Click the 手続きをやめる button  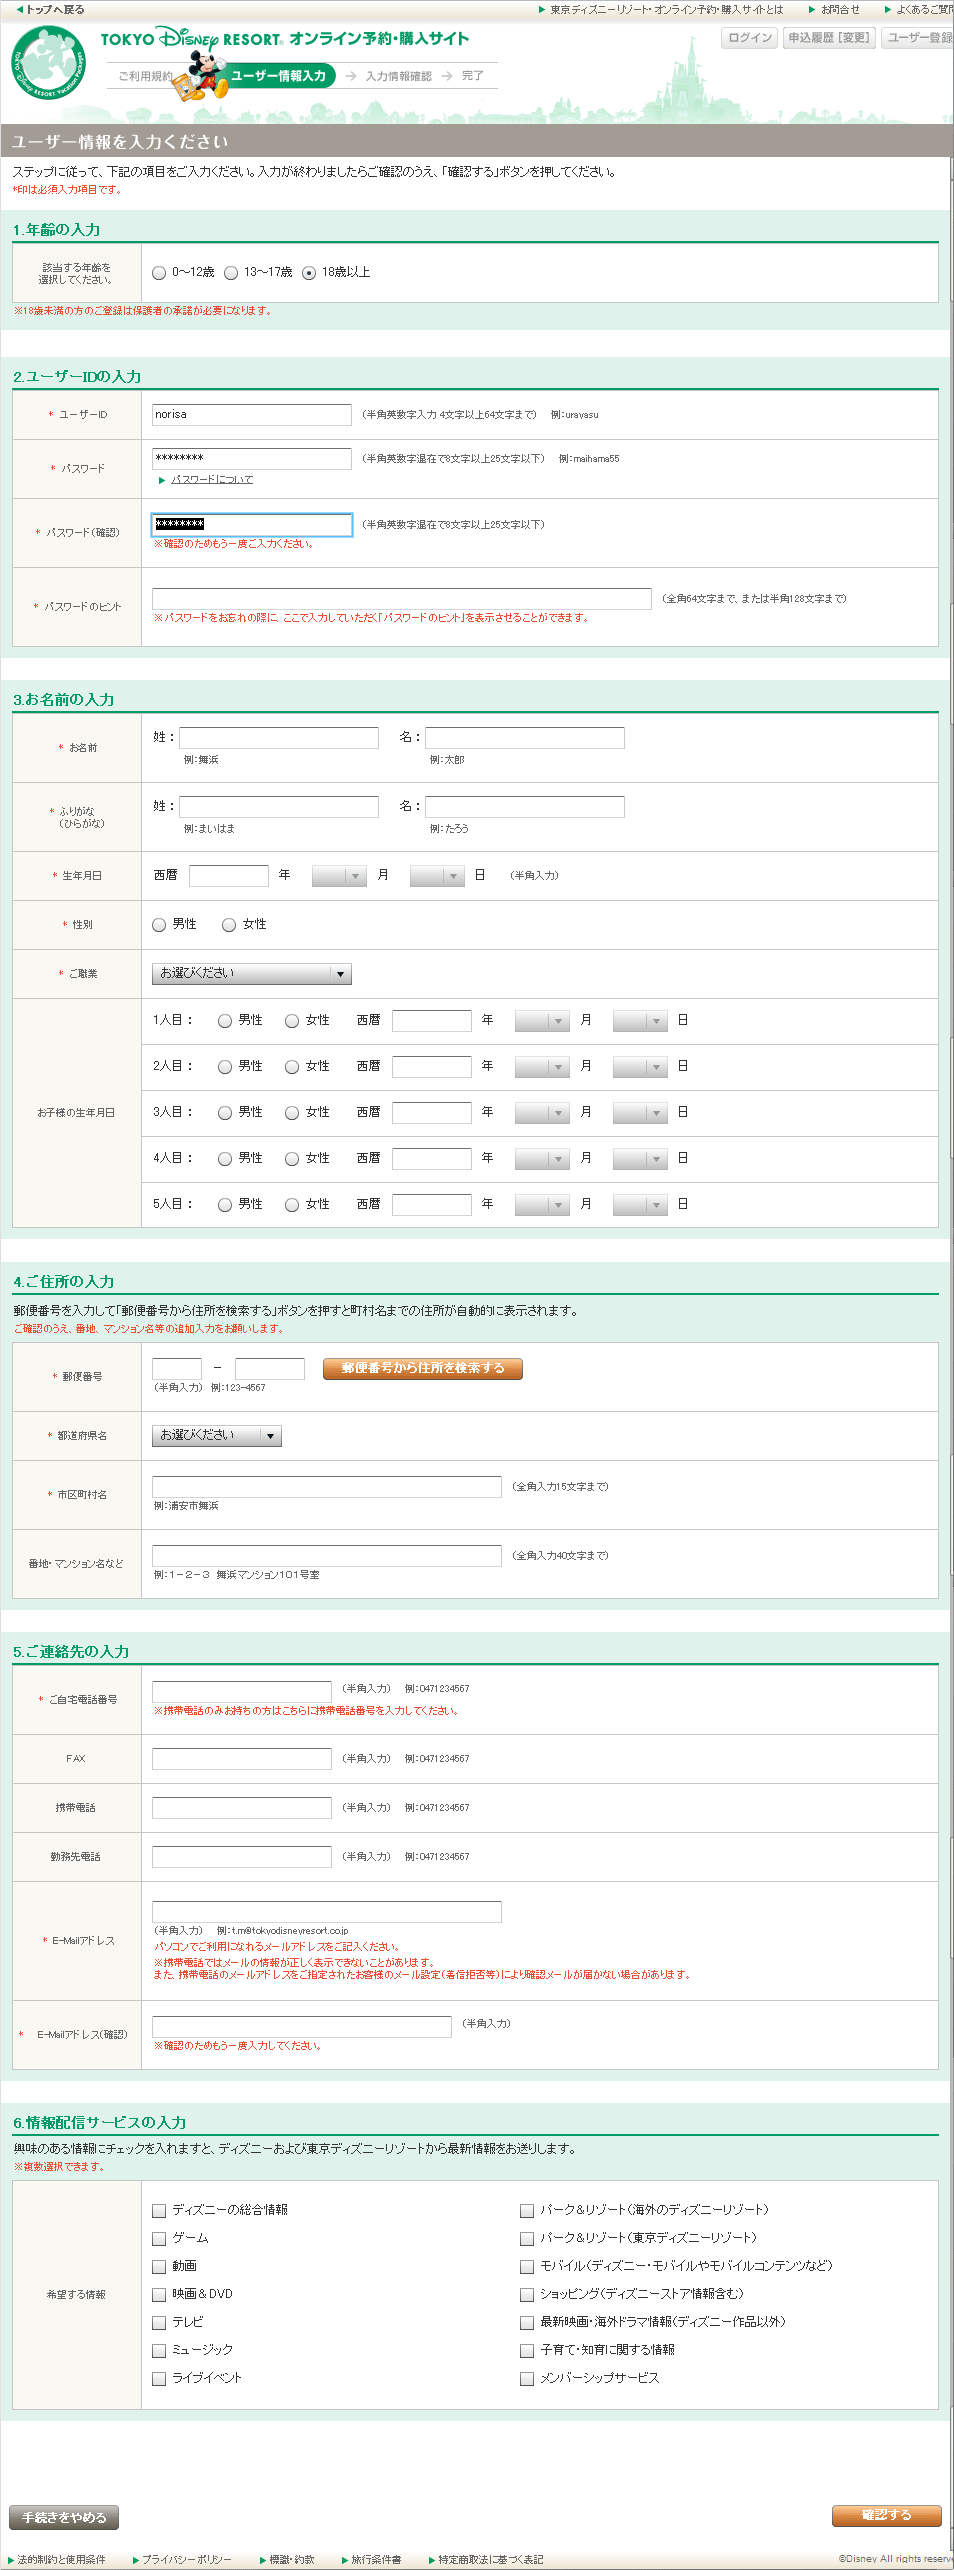pos(64,2517)
